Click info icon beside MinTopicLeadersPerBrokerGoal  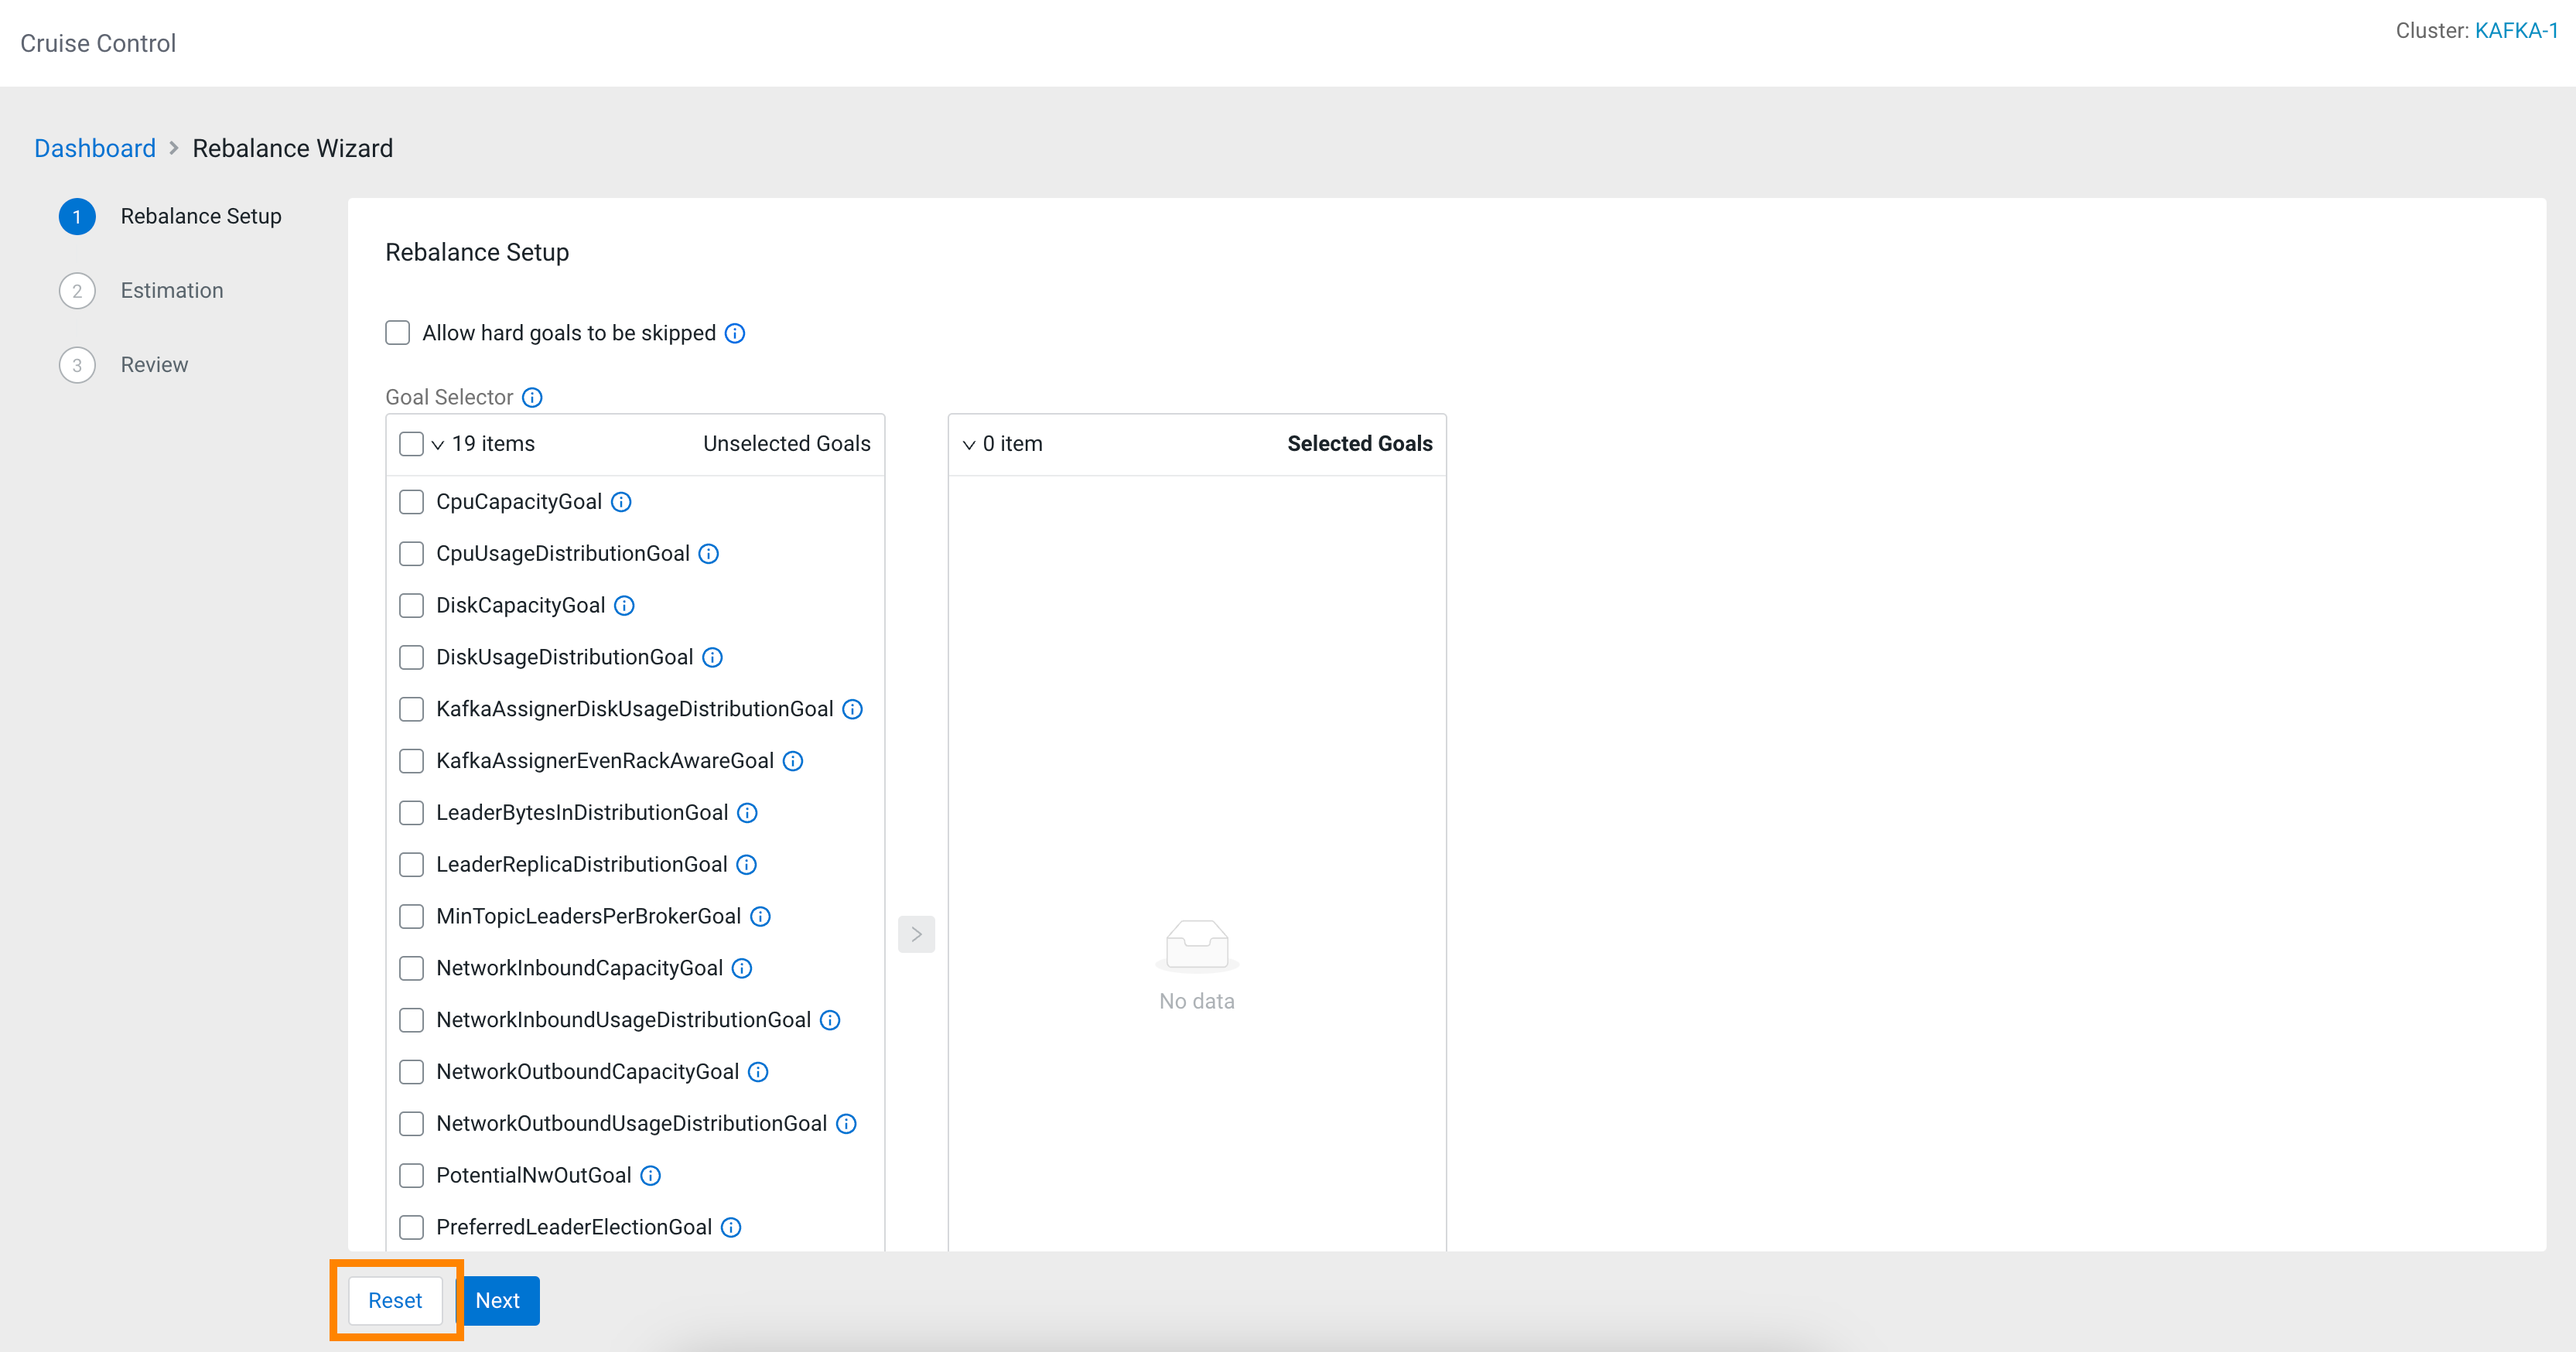(x=760, y=916)
